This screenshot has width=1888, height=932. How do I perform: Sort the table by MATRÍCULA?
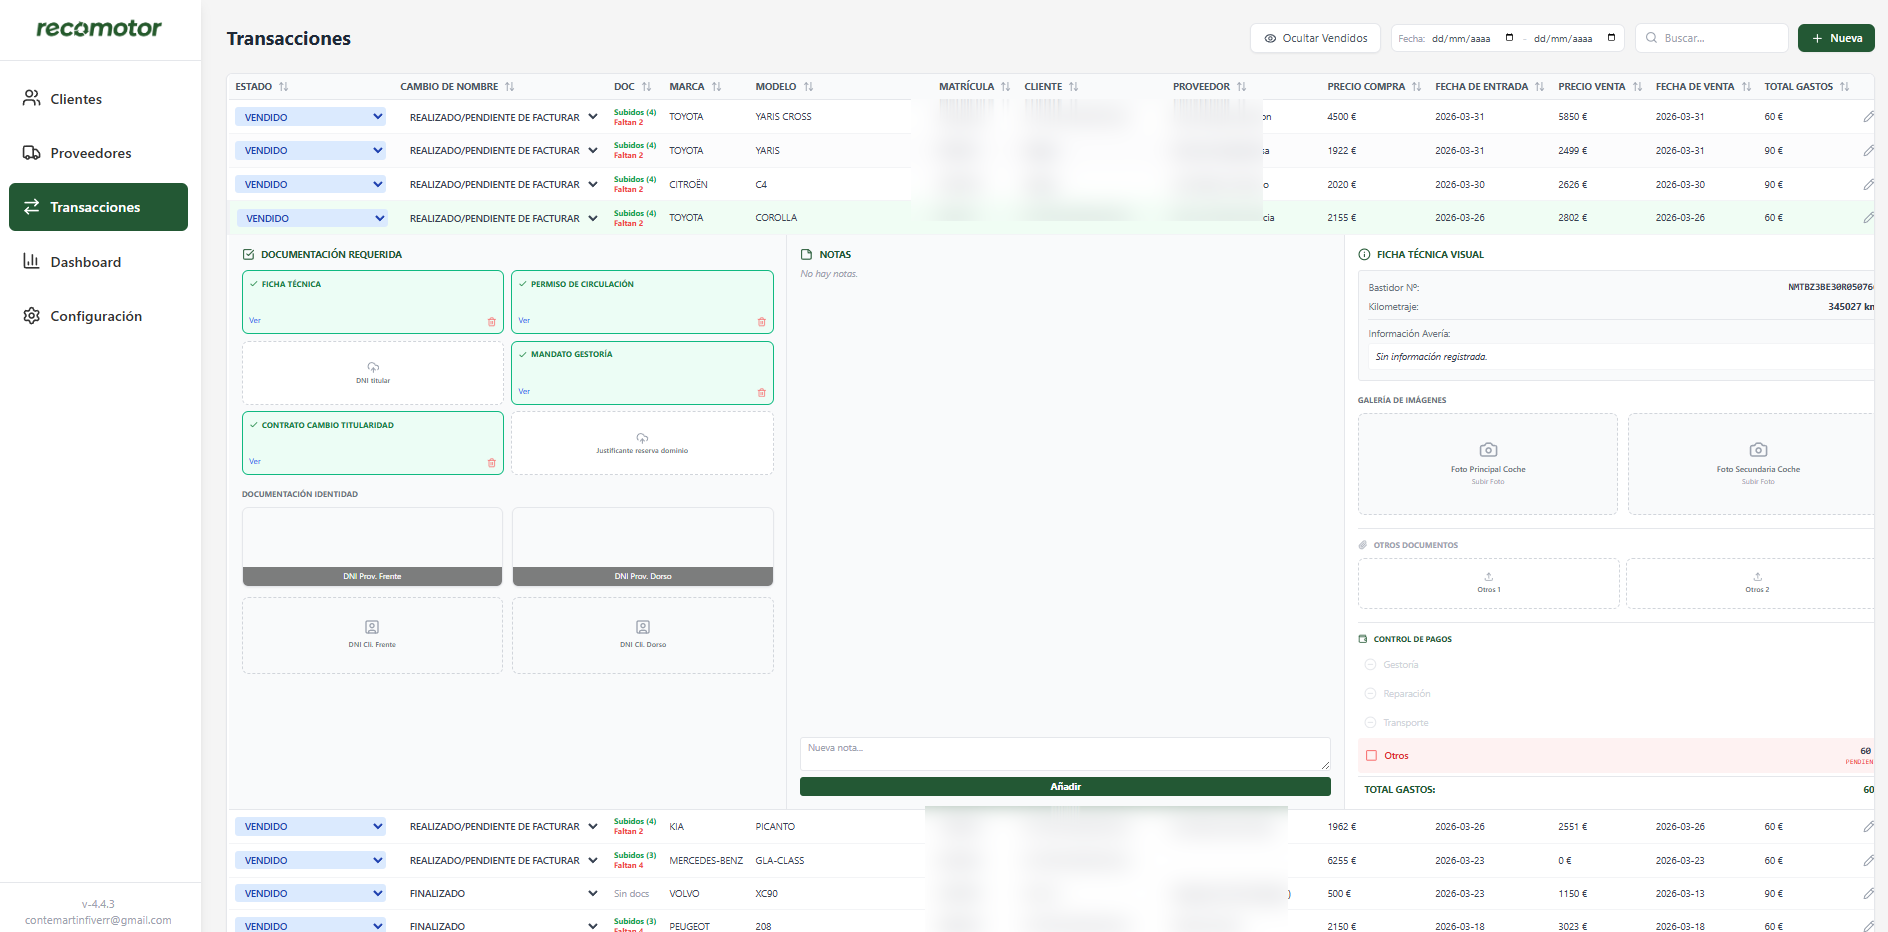(1005, 87)
